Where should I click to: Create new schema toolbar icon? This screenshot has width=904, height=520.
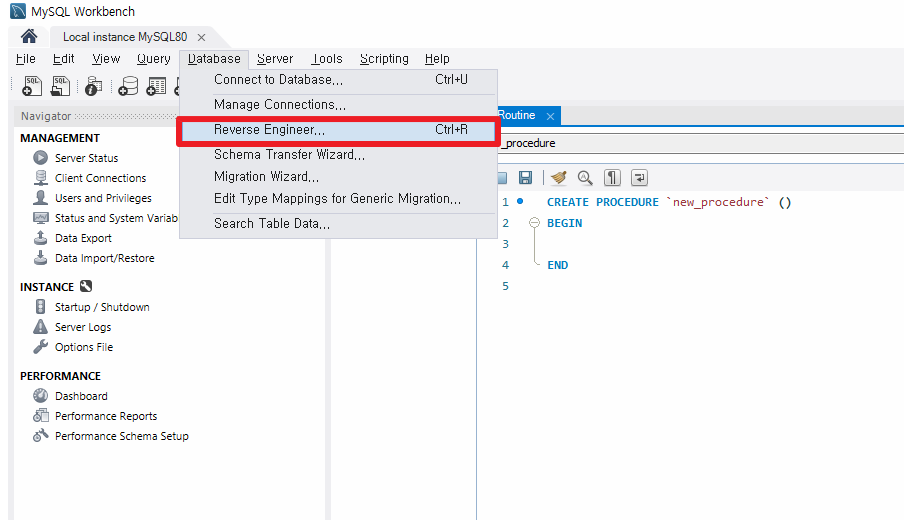click(128, 86)
